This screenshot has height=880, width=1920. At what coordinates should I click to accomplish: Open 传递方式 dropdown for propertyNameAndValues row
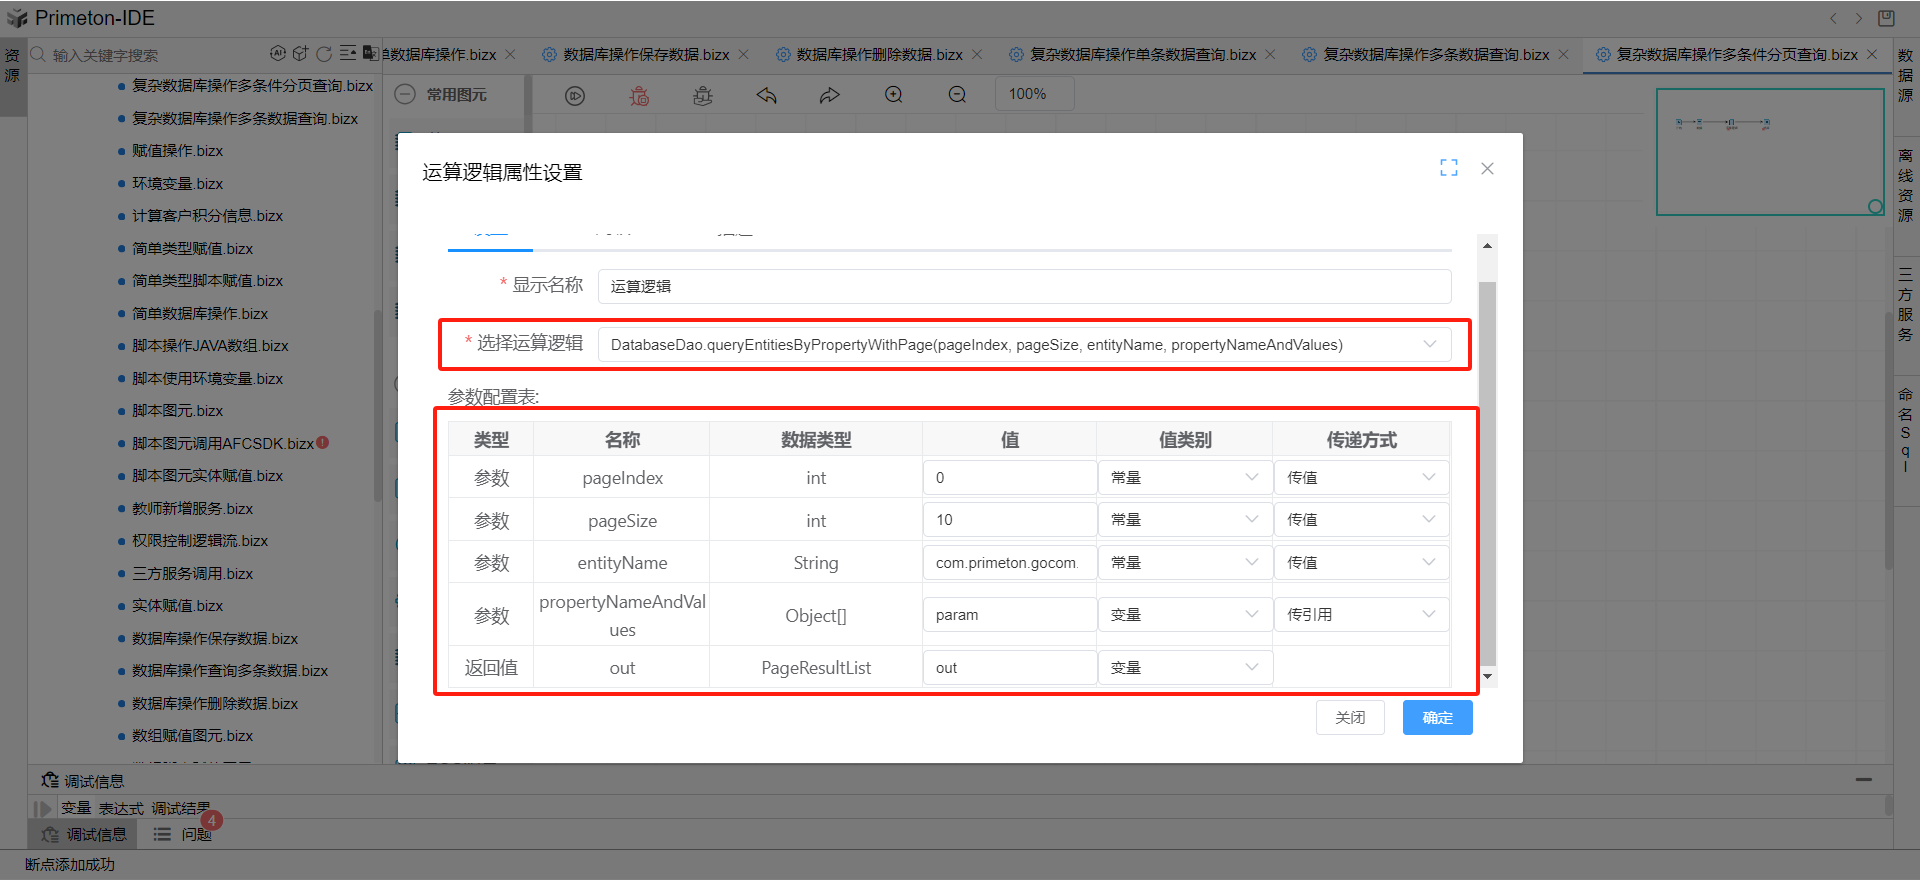[x=1360, y=615]
